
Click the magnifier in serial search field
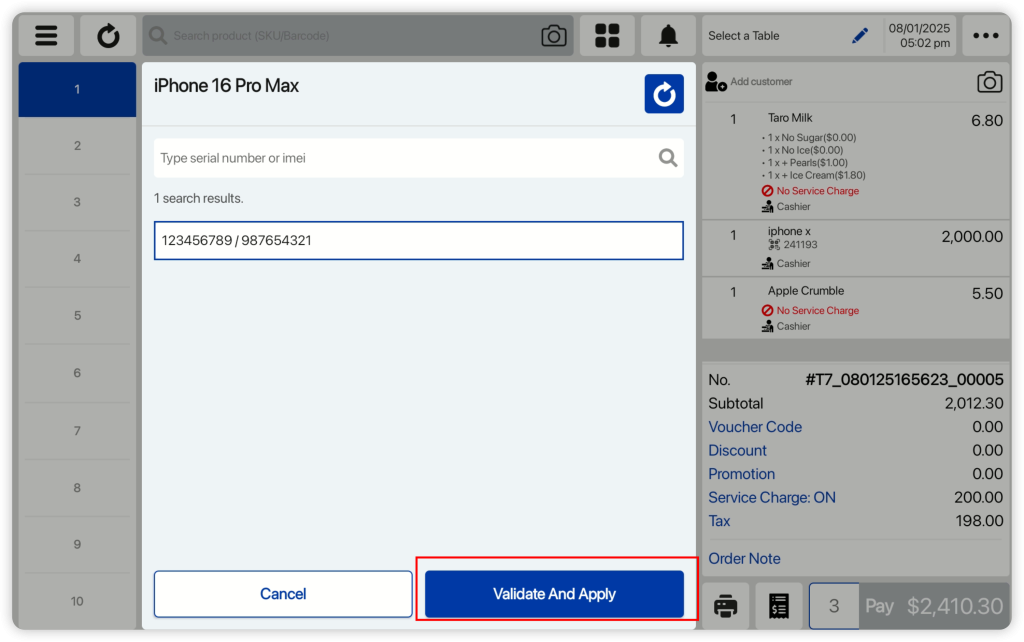point(668,158)
